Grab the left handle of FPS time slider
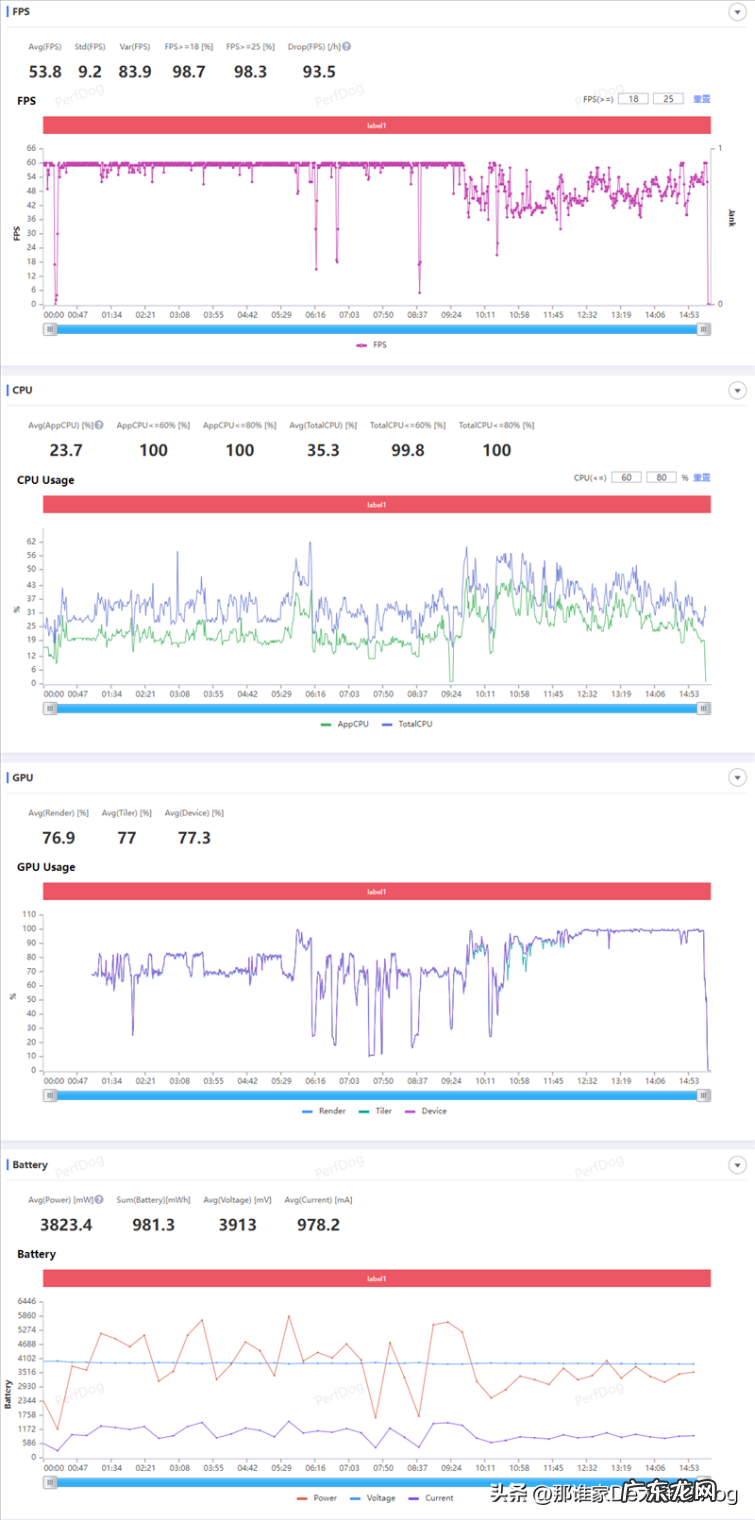This screenshot has width=755, height=1520. click(x=50, y=329)
